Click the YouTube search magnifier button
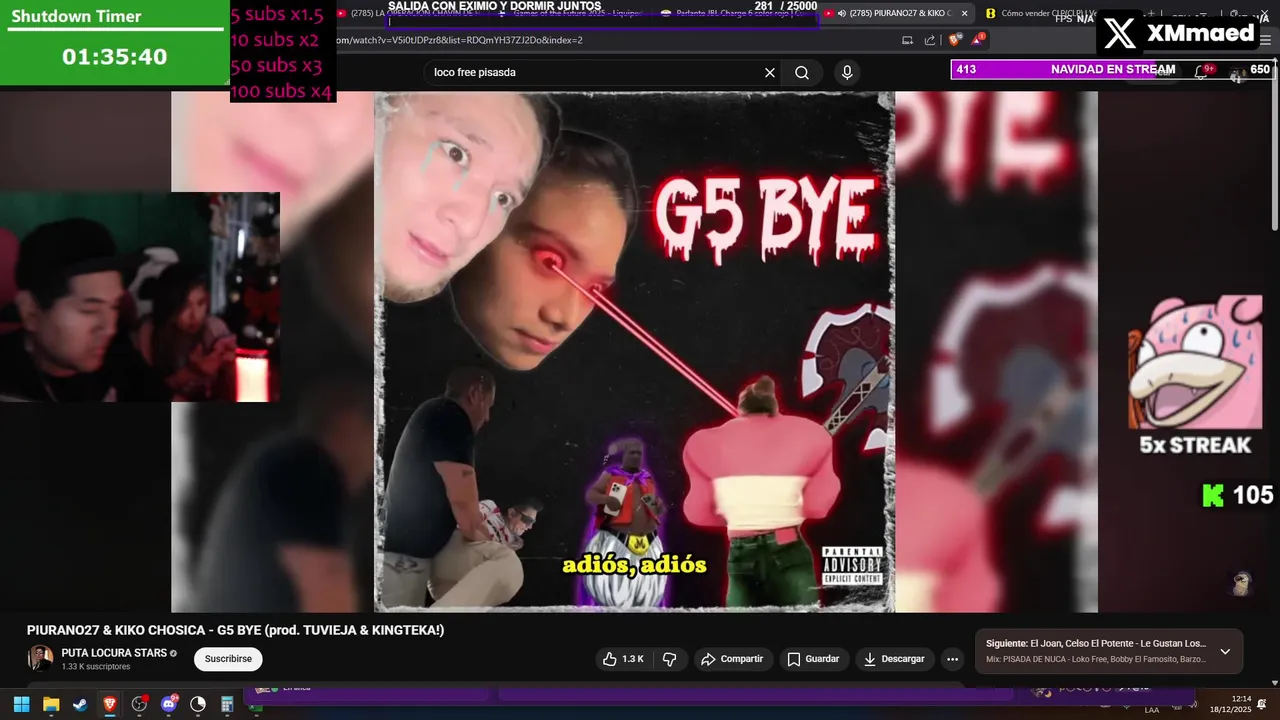1280x720 pixels. (802, 72)
